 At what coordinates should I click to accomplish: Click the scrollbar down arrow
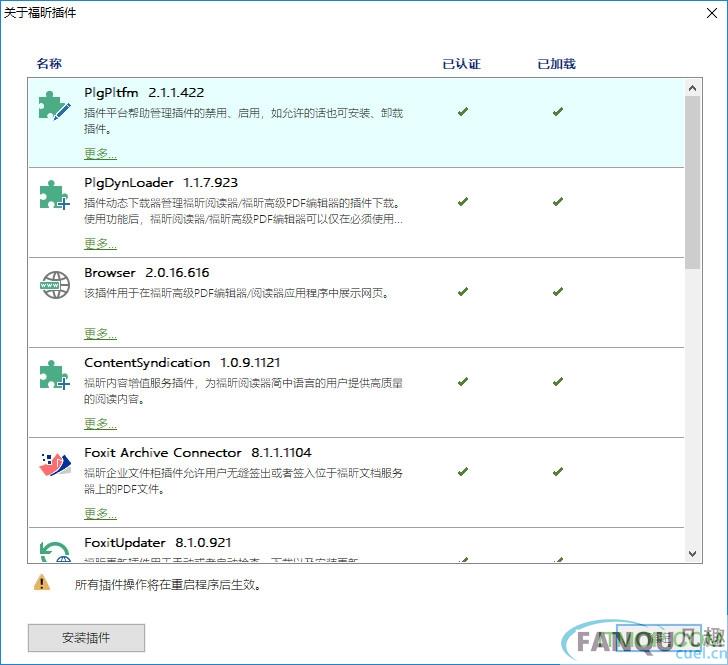click(x=692, y=554)
